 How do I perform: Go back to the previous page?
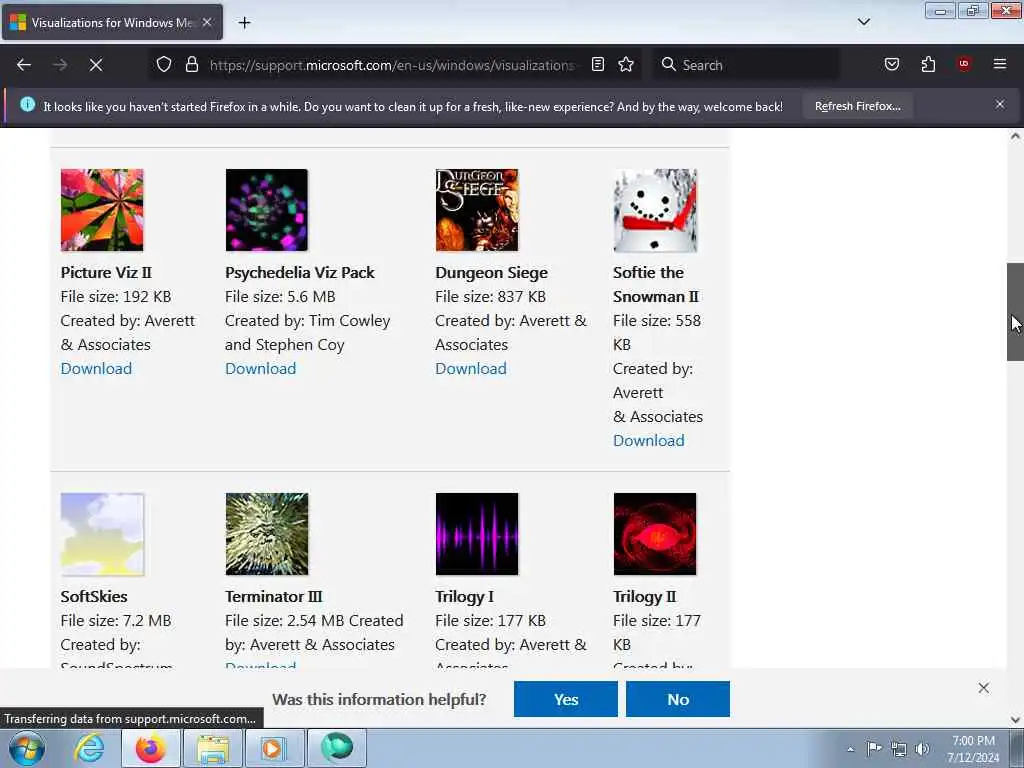click(24, 65)
